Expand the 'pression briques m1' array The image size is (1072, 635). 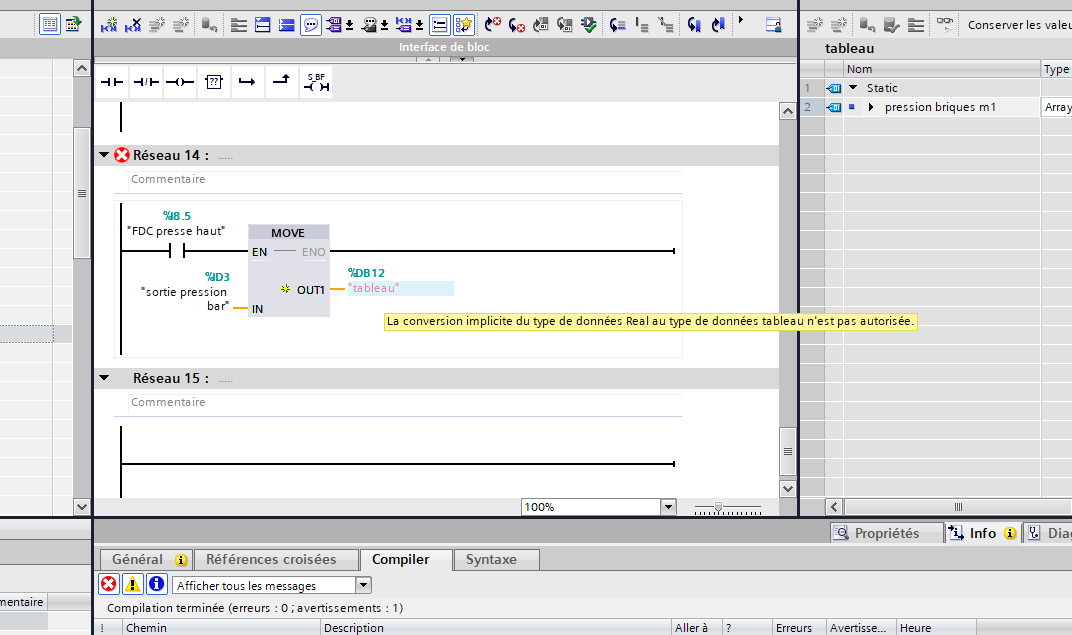(x=871, y=107)
